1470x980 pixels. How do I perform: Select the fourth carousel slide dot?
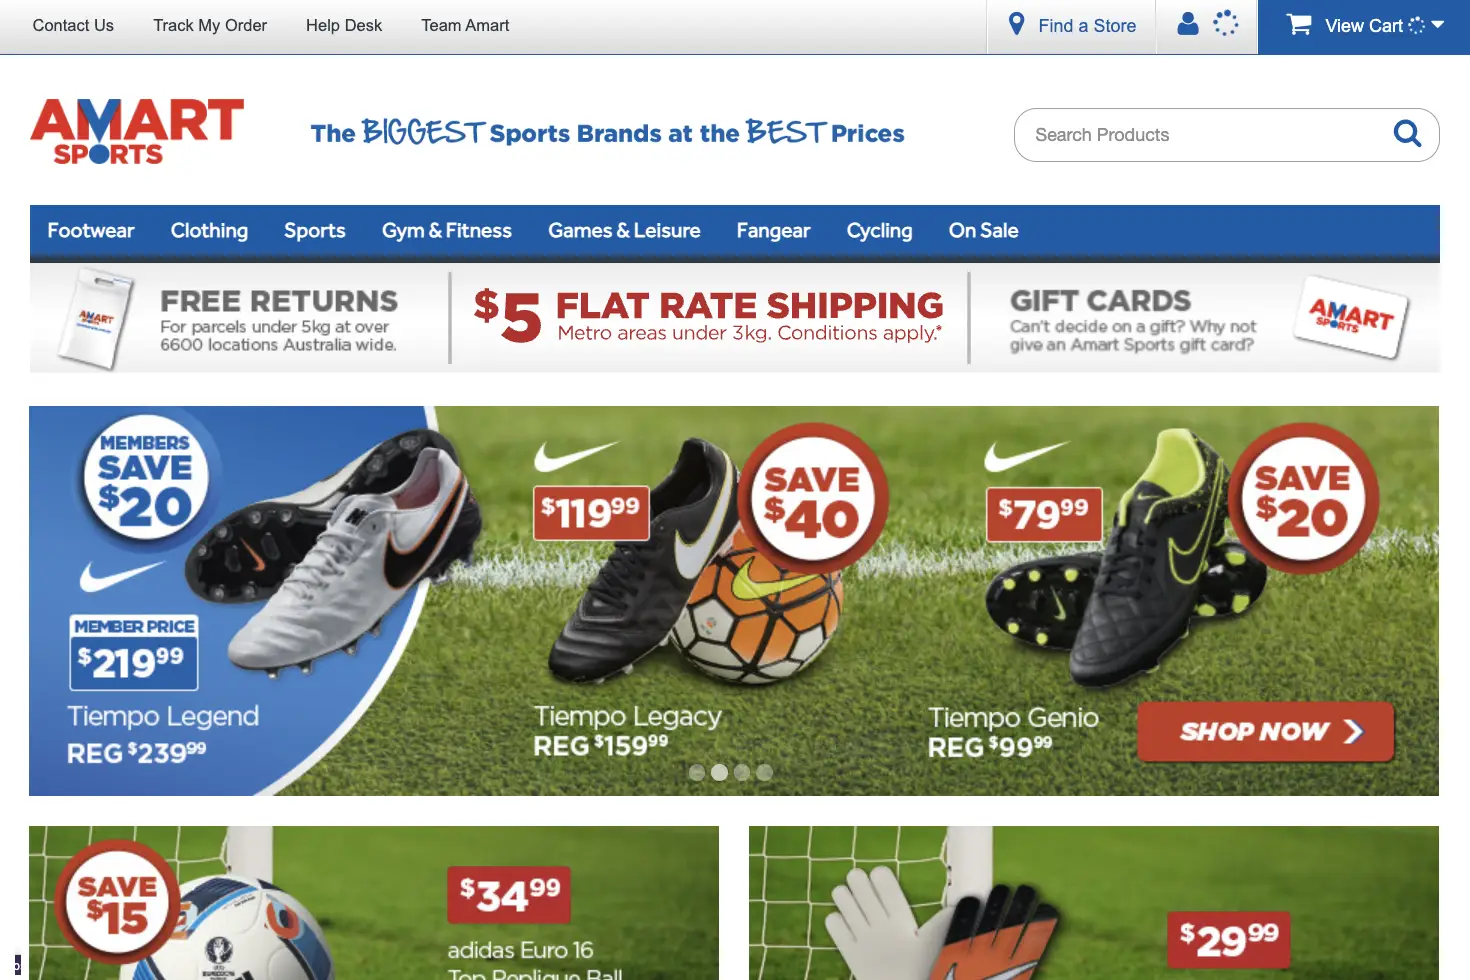(765, 772)
